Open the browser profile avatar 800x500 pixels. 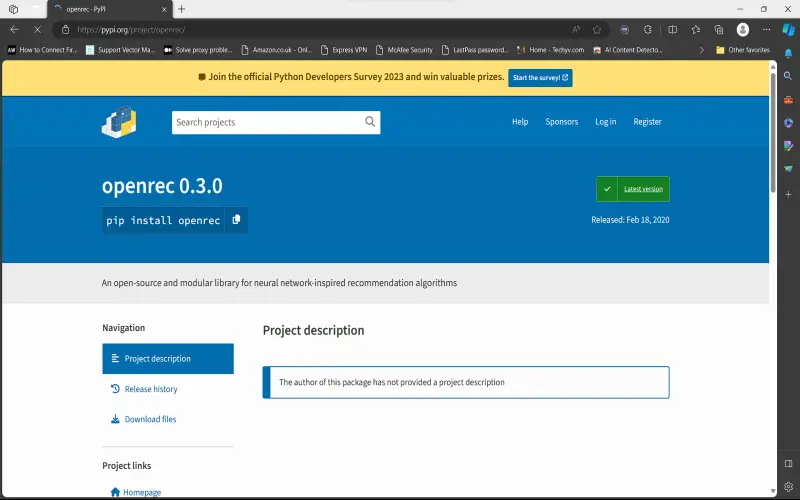coord(743,30)
